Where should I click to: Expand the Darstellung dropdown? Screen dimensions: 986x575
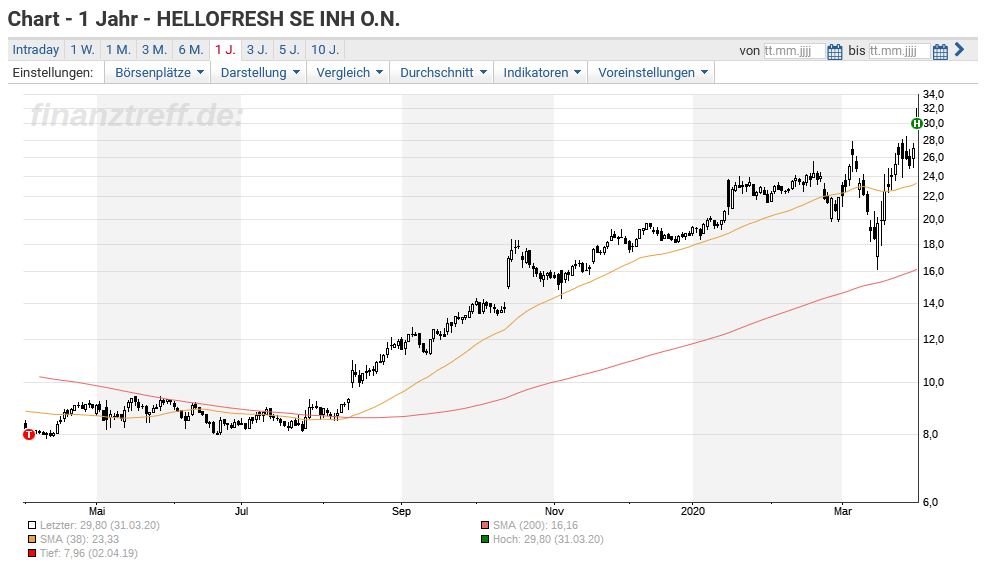(260, 72)
